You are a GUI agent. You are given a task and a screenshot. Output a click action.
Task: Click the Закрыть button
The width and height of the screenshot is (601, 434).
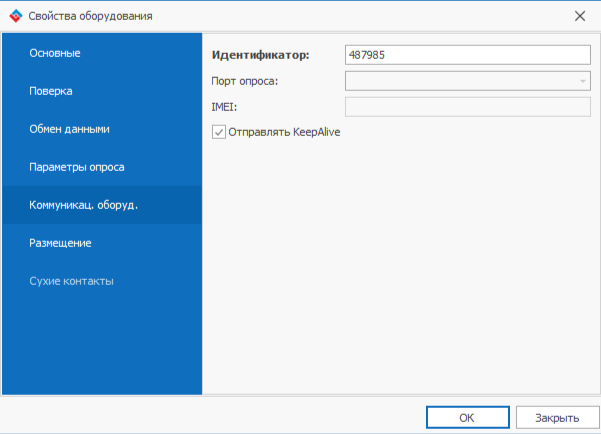coord(555,417)
